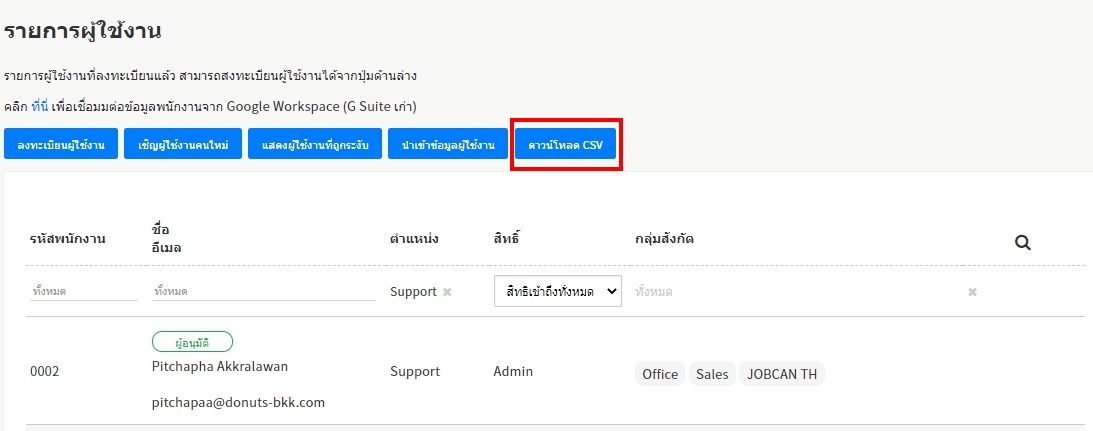Clear the group filter with x icon
This screenshot has width=1093, height=431.
click(972, 292)
